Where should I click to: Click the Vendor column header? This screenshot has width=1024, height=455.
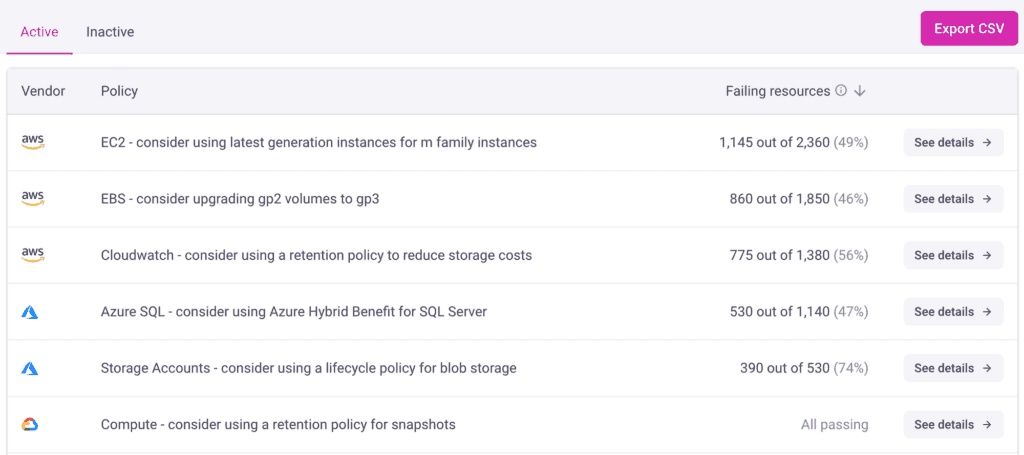click(x=43, y=91)
